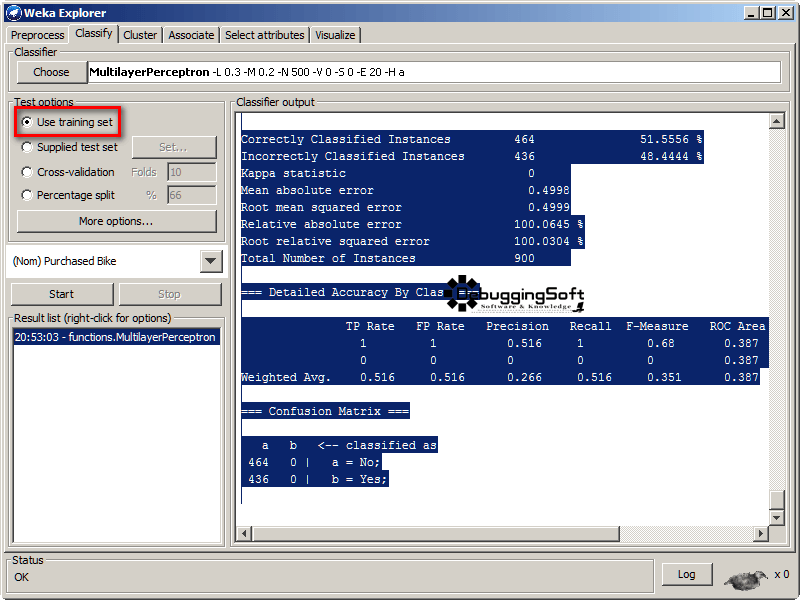Click the horizontal scroll left arrow

[x=244, y=534]
